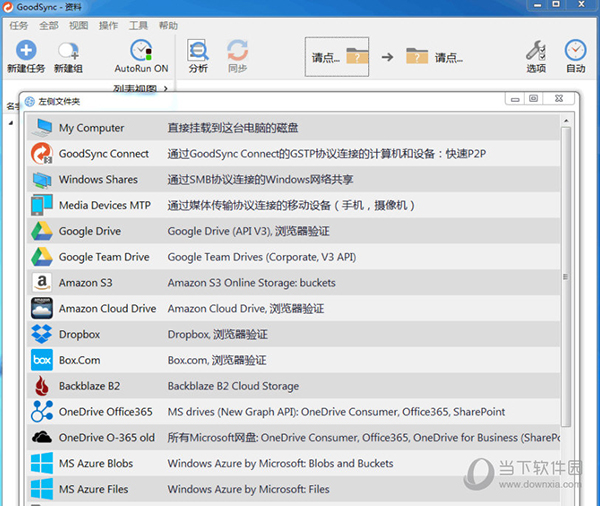Click 'Amazon S3 Online Storage: buckets' text
The width and height of the screenshot is (600, 506).
[x=251, y=283]
